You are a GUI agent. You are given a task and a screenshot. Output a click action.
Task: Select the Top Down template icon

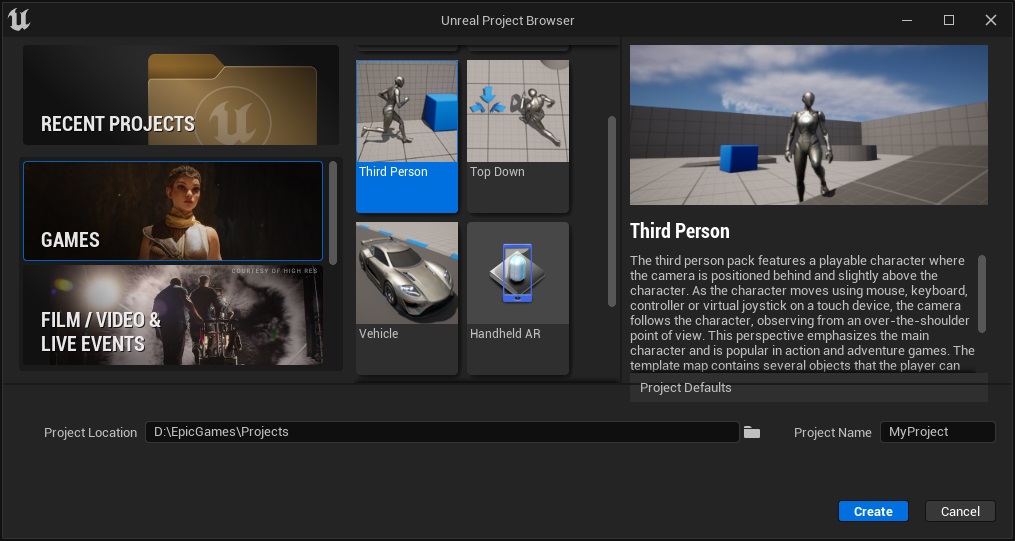[x=518, y=112]
